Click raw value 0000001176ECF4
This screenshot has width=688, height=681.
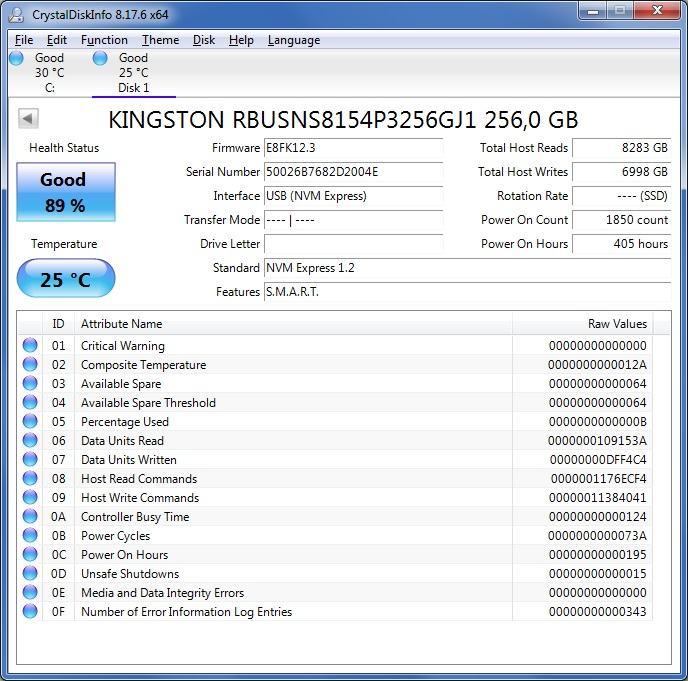(598, 479)
